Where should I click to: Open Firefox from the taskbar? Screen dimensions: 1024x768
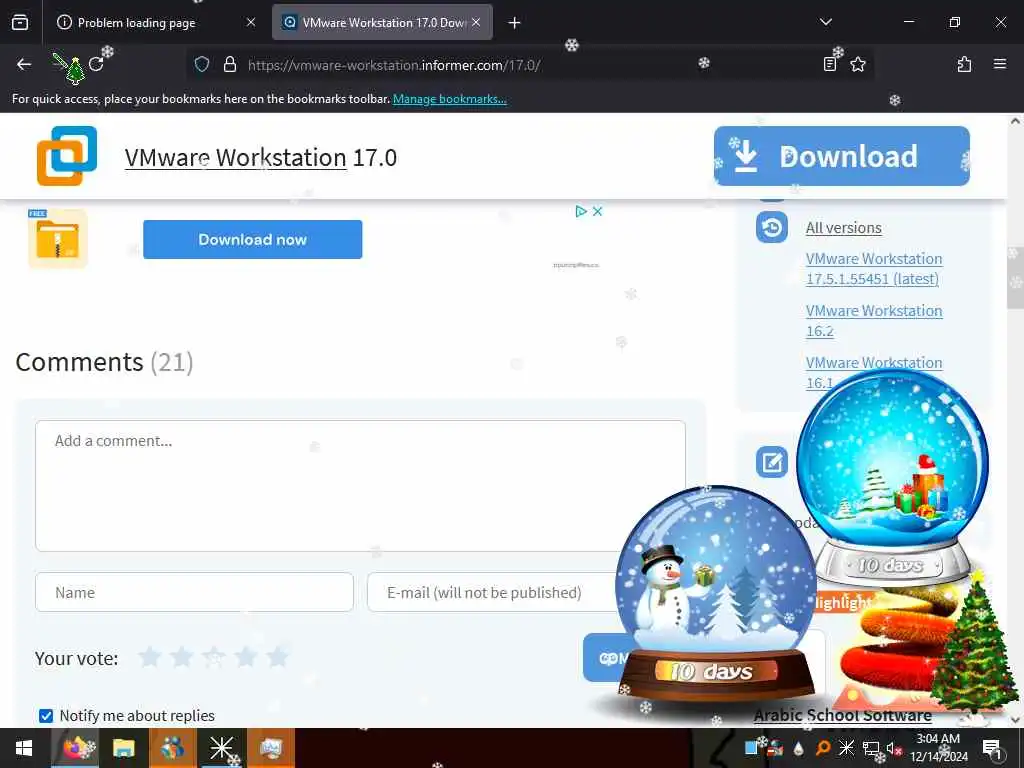(76, 748)
